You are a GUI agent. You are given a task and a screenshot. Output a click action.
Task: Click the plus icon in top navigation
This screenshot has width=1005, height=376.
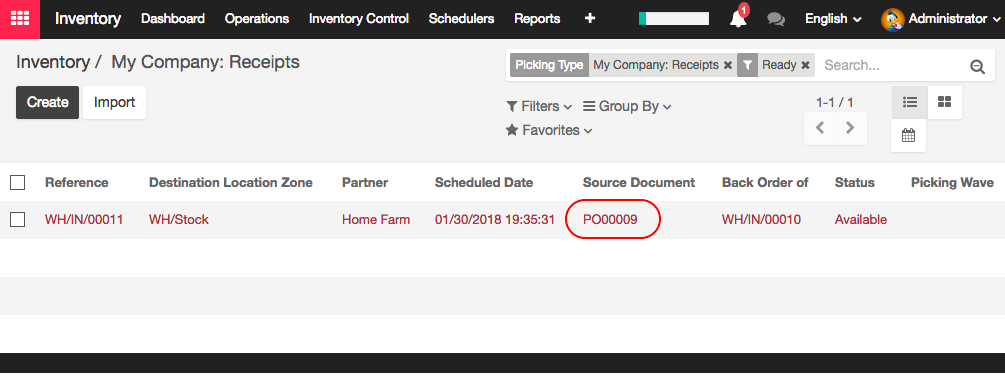(590, 19)
